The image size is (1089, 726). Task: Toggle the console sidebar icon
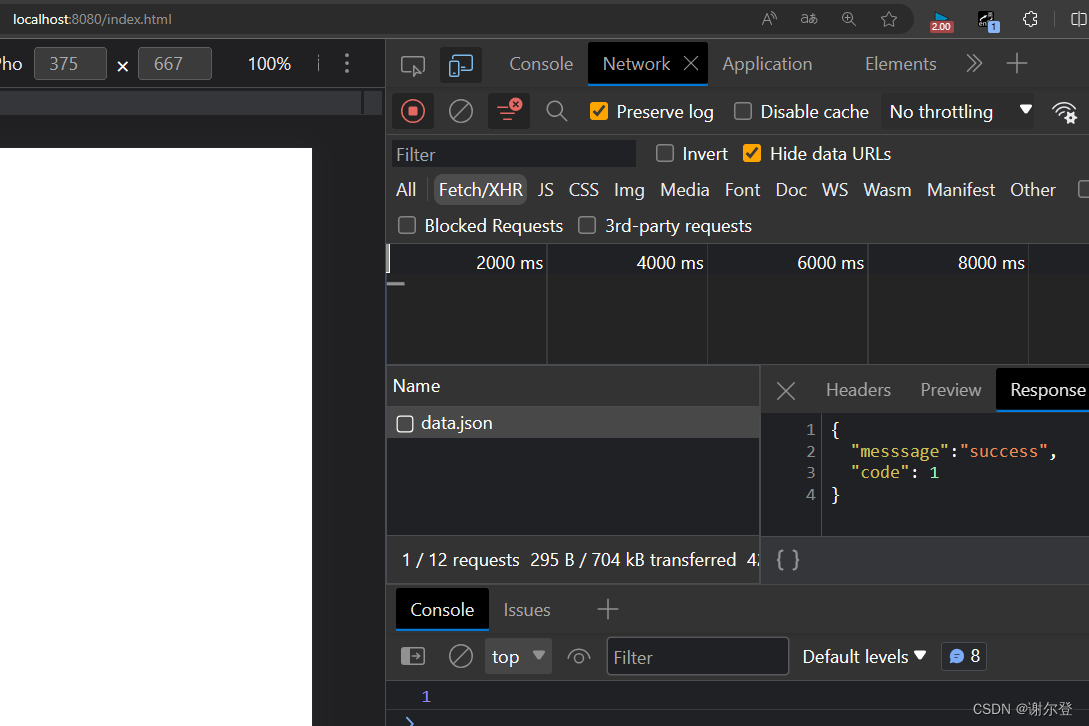tap(413, 656)
